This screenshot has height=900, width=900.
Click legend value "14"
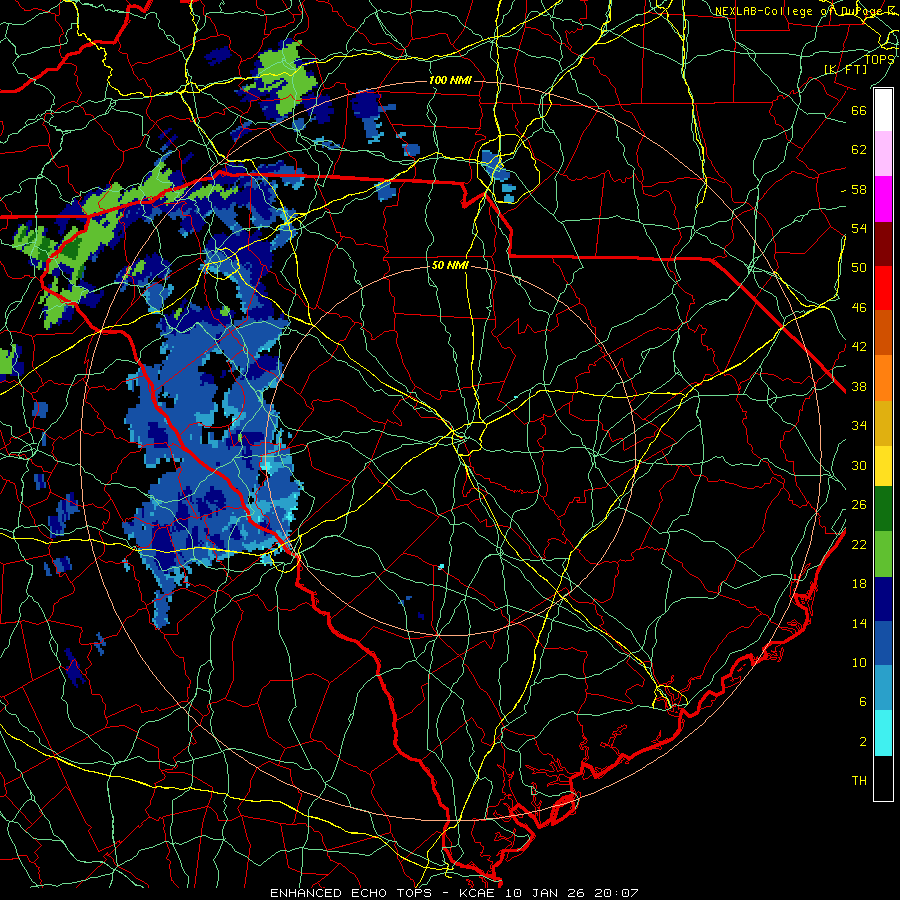point(859,623)
